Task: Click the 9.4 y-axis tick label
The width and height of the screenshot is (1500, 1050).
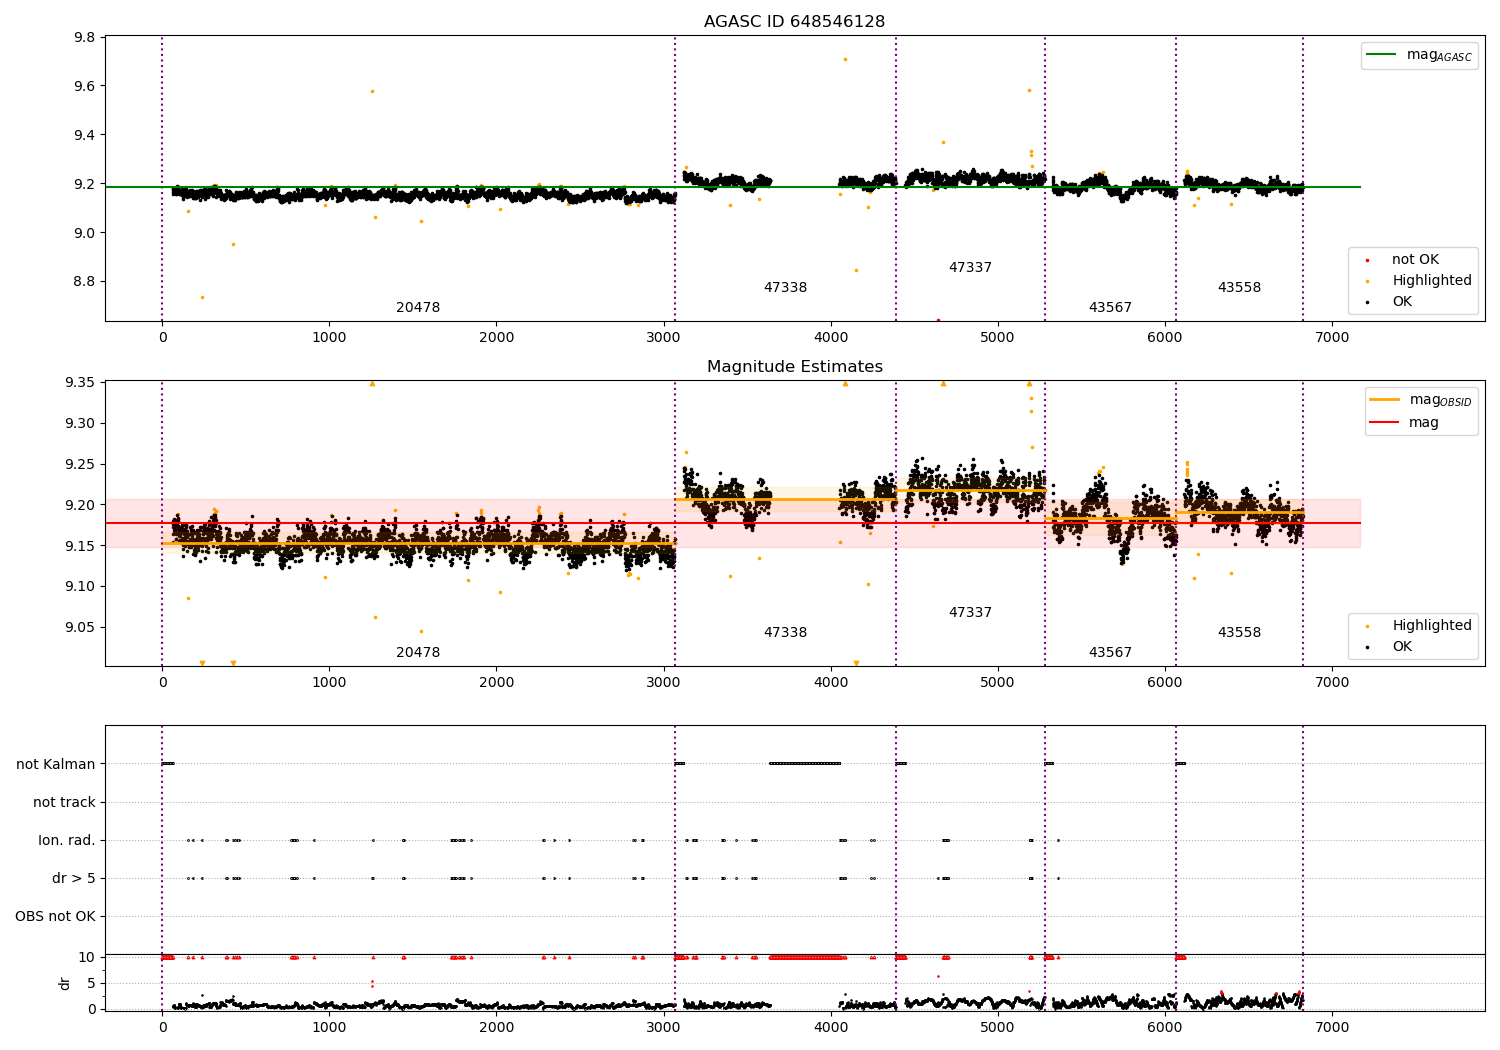Action: [x=85, y=136]
